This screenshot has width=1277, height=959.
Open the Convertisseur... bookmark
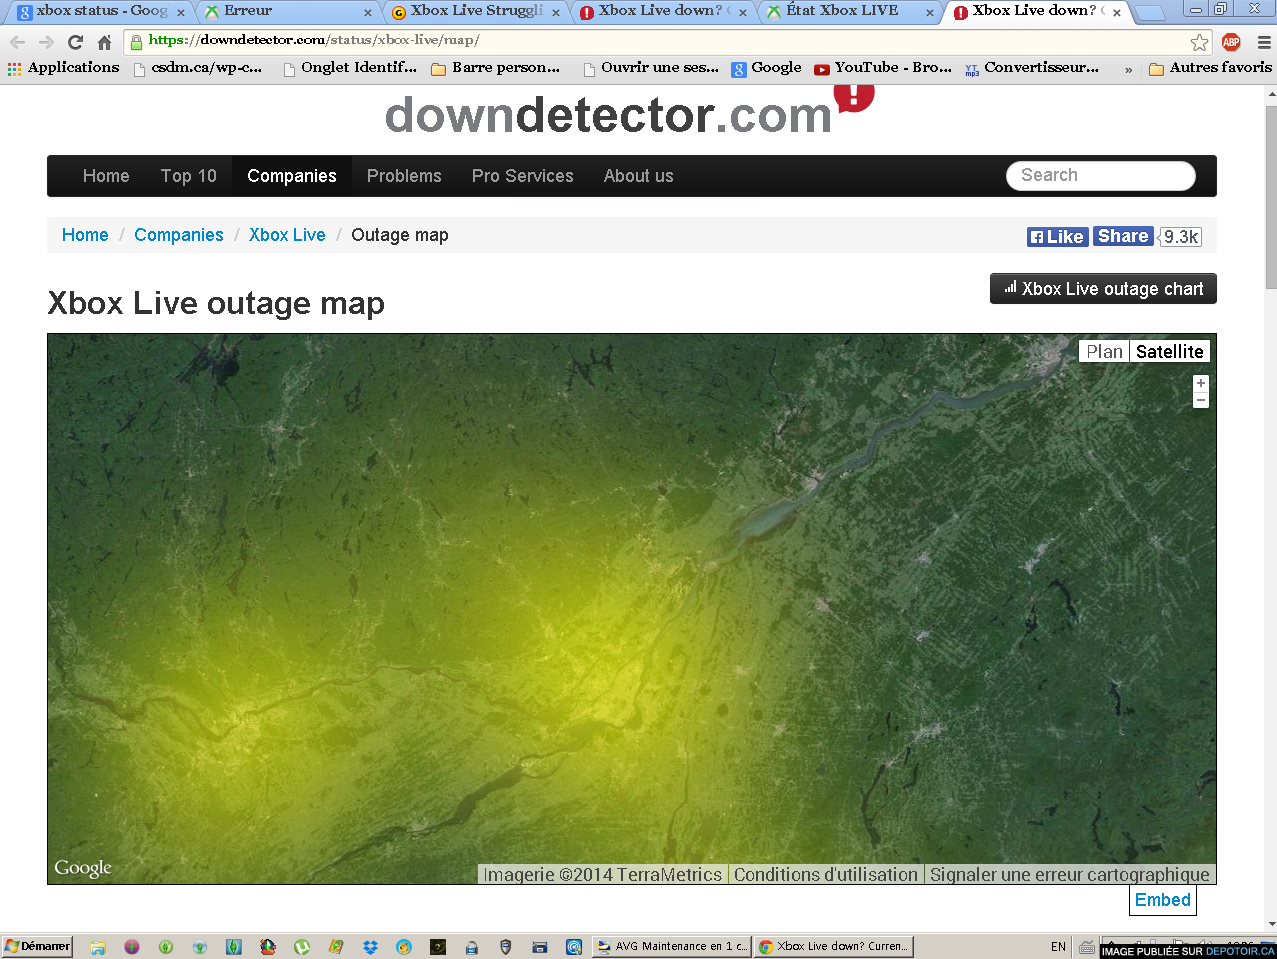1031,68
